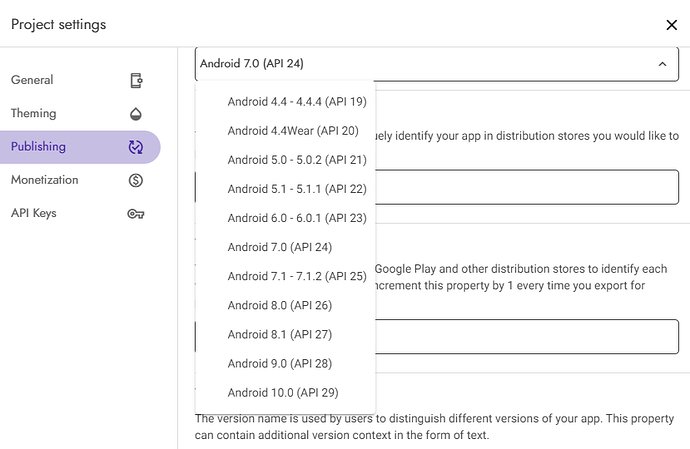Choose Android 7.1 - 7.1.2 (API 25)
This screenshot has height=449, width=690.
click(285, 276)
